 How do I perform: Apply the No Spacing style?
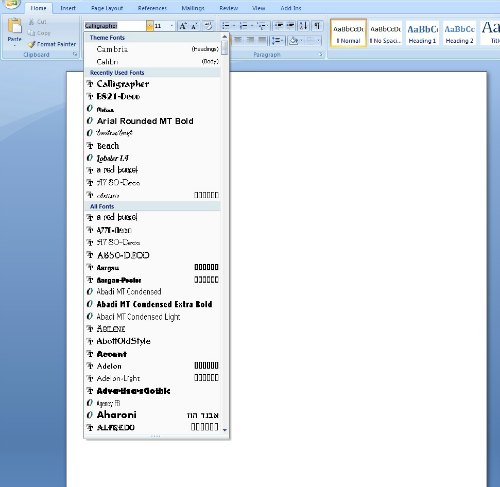[x=385, y=33]
